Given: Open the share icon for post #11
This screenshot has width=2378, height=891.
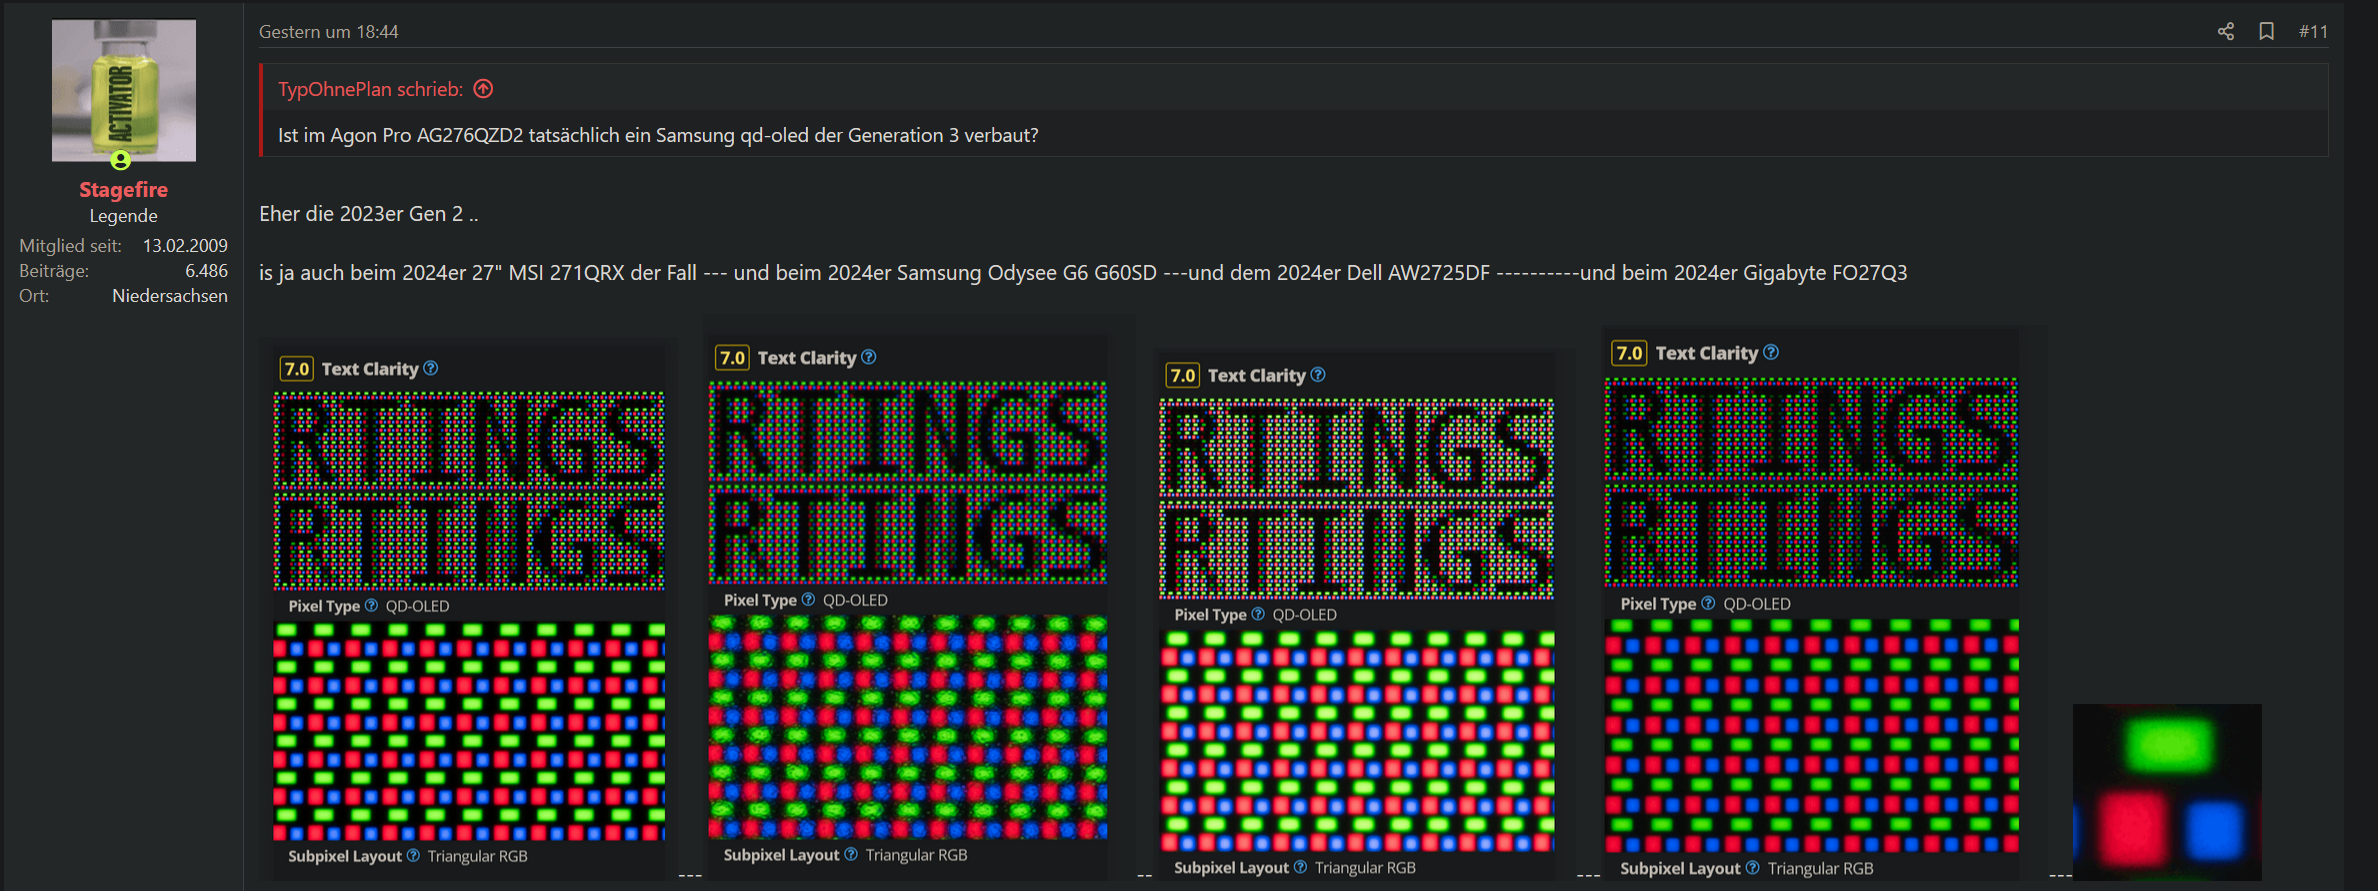Looking at the screenshot, I should pyautogui.click(x=2225, y=32).
